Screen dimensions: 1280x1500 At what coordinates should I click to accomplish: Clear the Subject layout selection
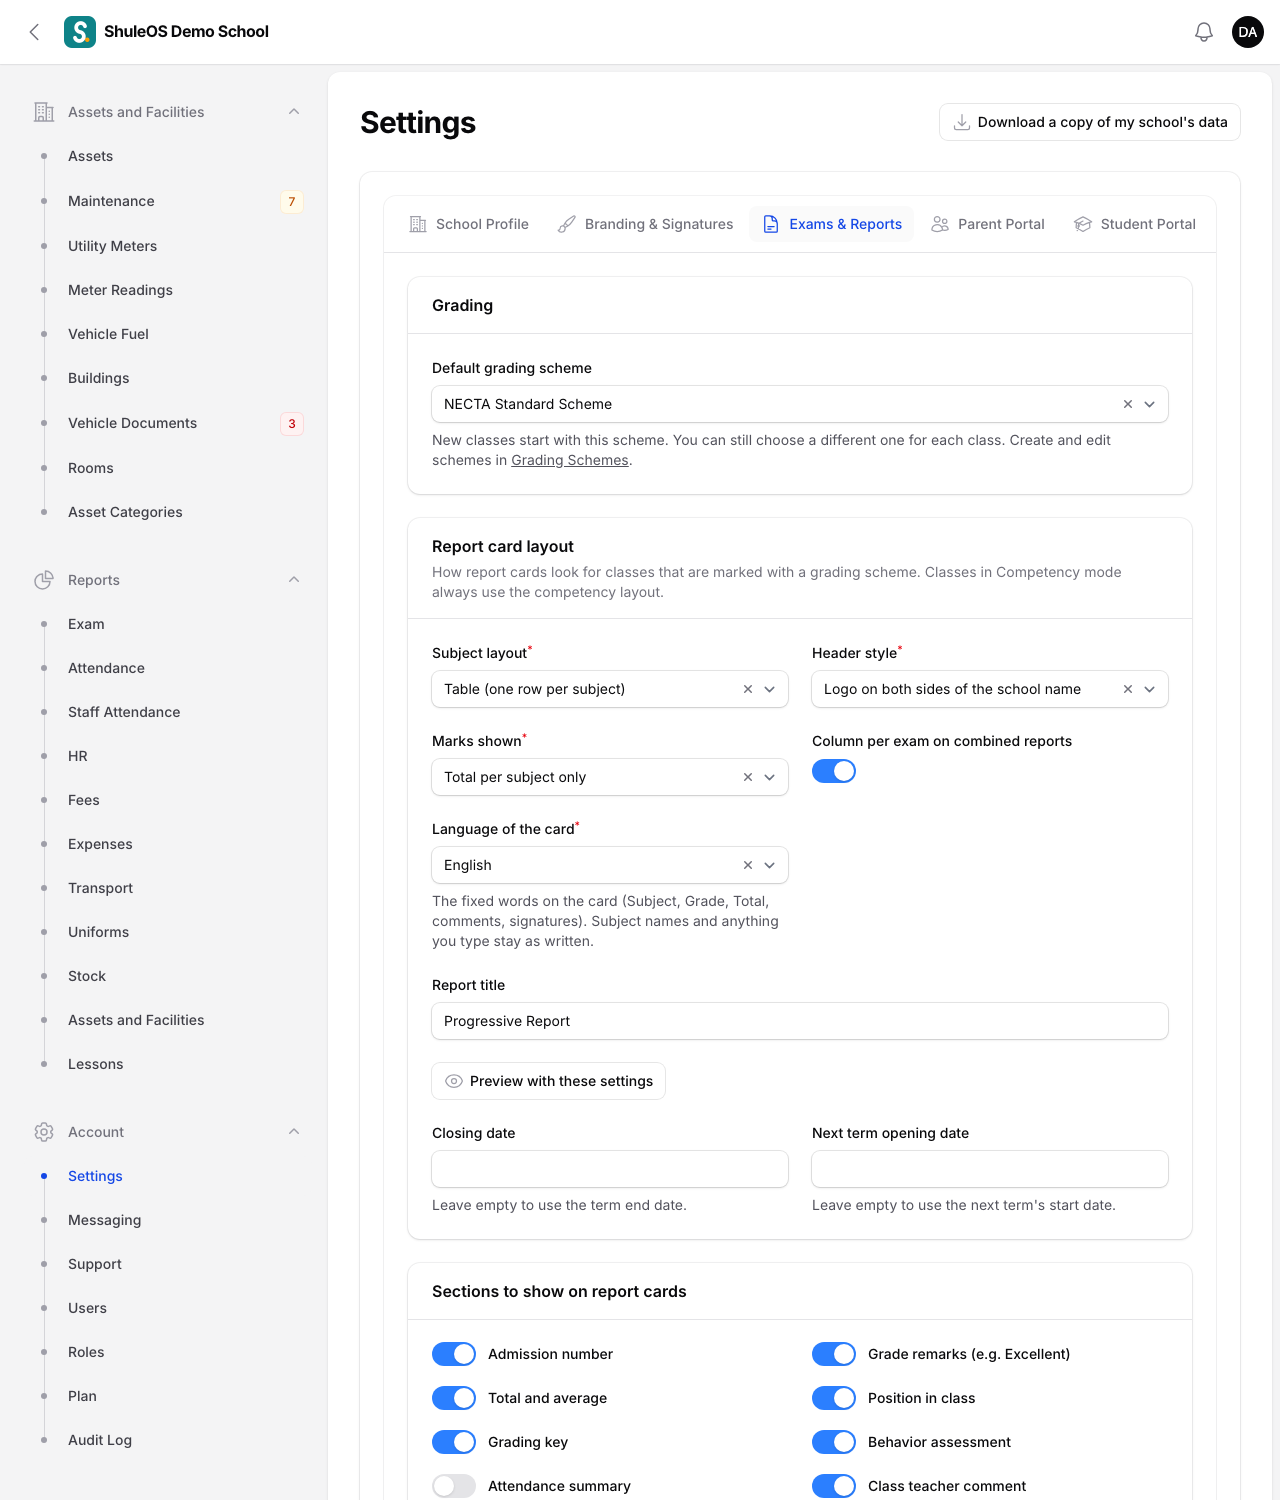pos(748,689)
